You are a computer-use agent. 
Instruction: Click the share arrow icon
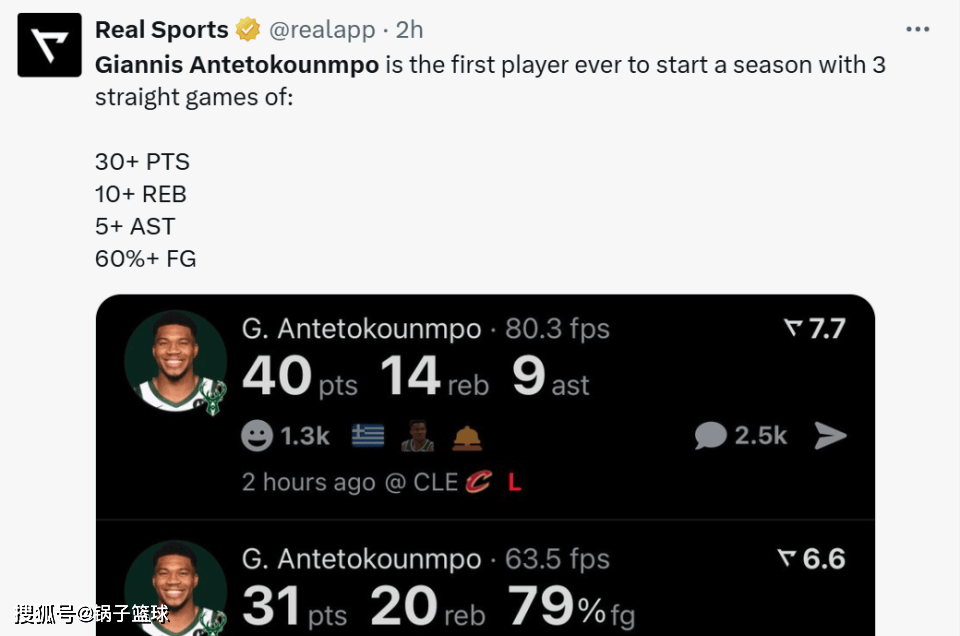[830, 435]
